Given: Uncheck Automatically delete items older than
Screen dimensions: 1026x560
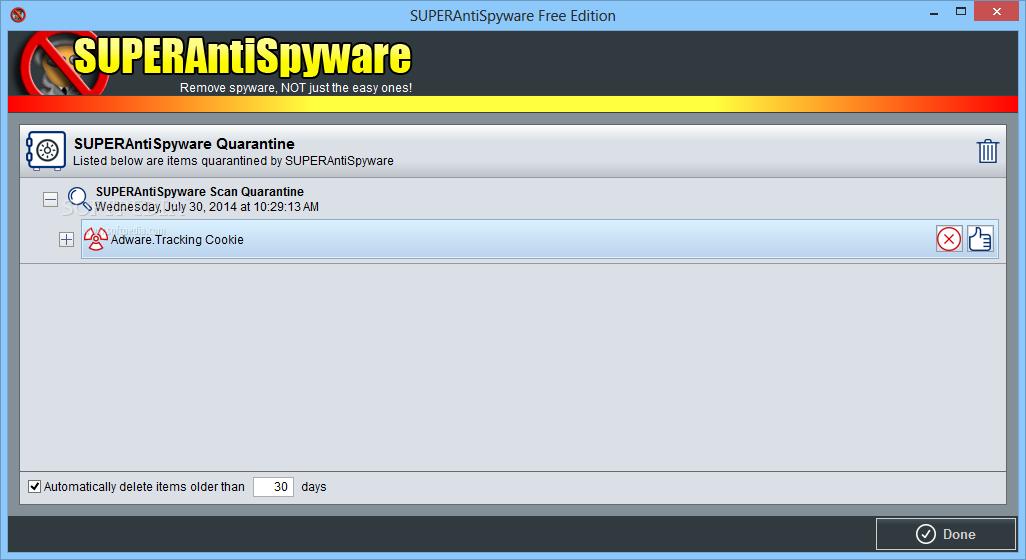Looking at the screenshot, I should tap(34, 487).
